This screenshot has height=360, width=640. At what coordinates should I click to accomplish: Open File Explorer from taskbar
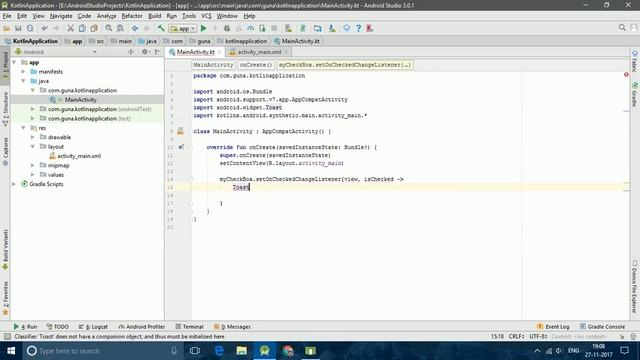242,351
